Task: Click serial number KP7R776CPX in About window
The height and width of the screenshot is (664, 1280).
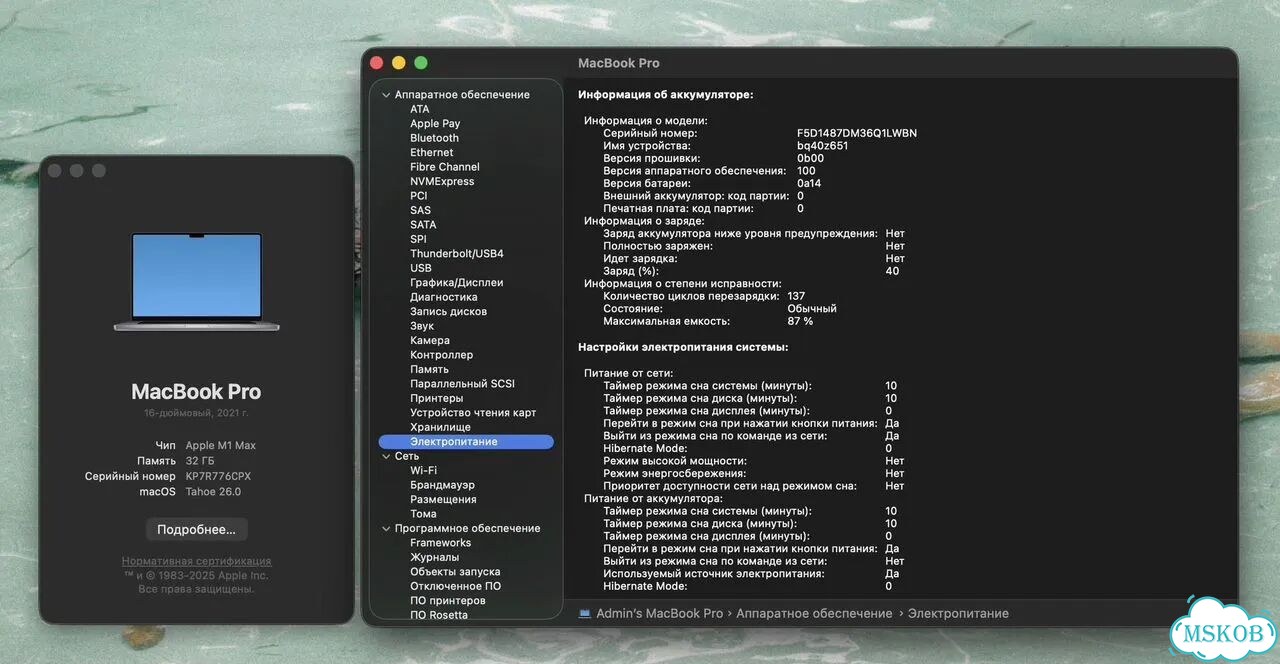Action: (219, 477)
